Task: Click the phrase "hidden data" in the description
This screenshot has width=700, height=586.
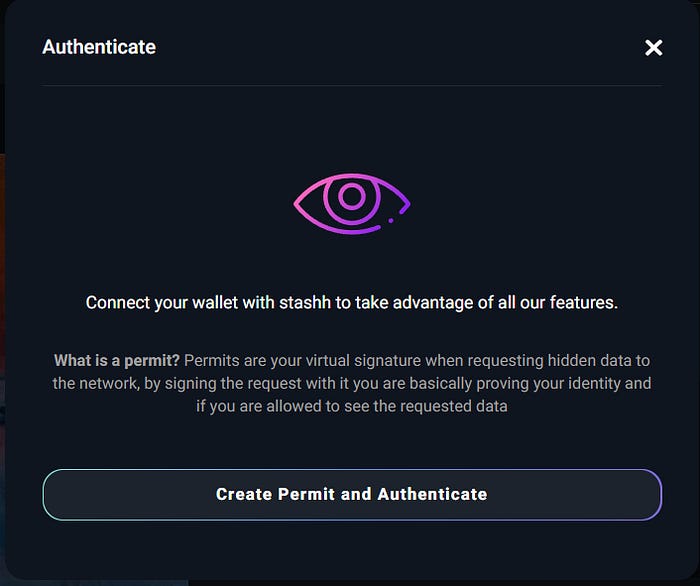Action: pos(589,360)
